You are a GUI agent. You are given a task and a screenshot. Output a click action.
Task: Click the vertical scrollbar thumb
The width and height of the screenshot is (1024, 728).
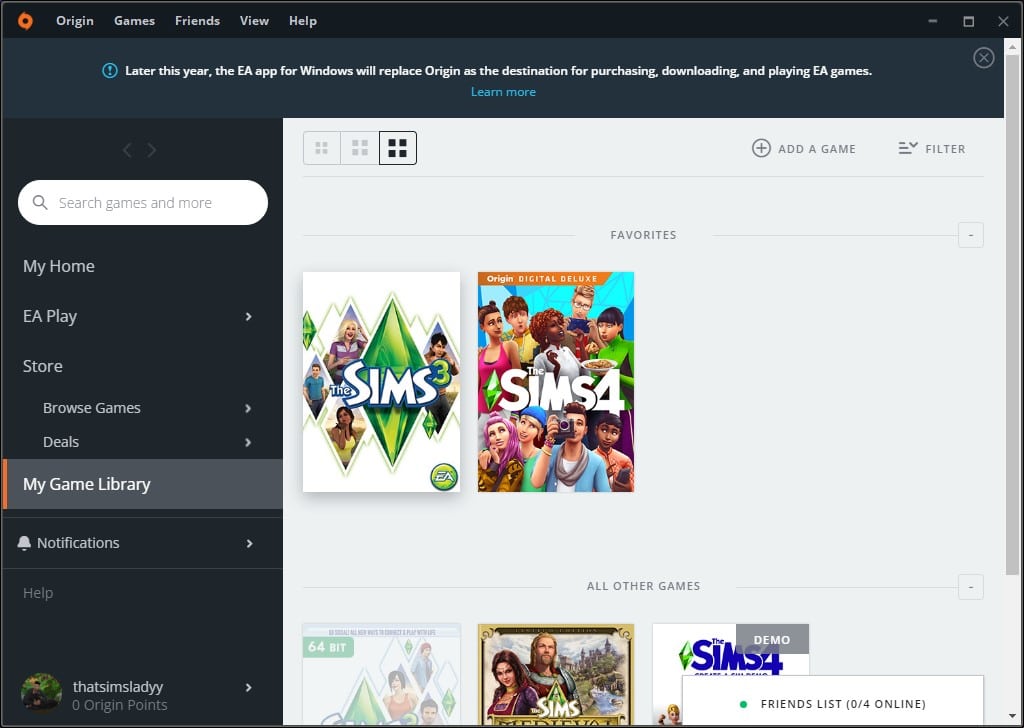(1012, 313)
